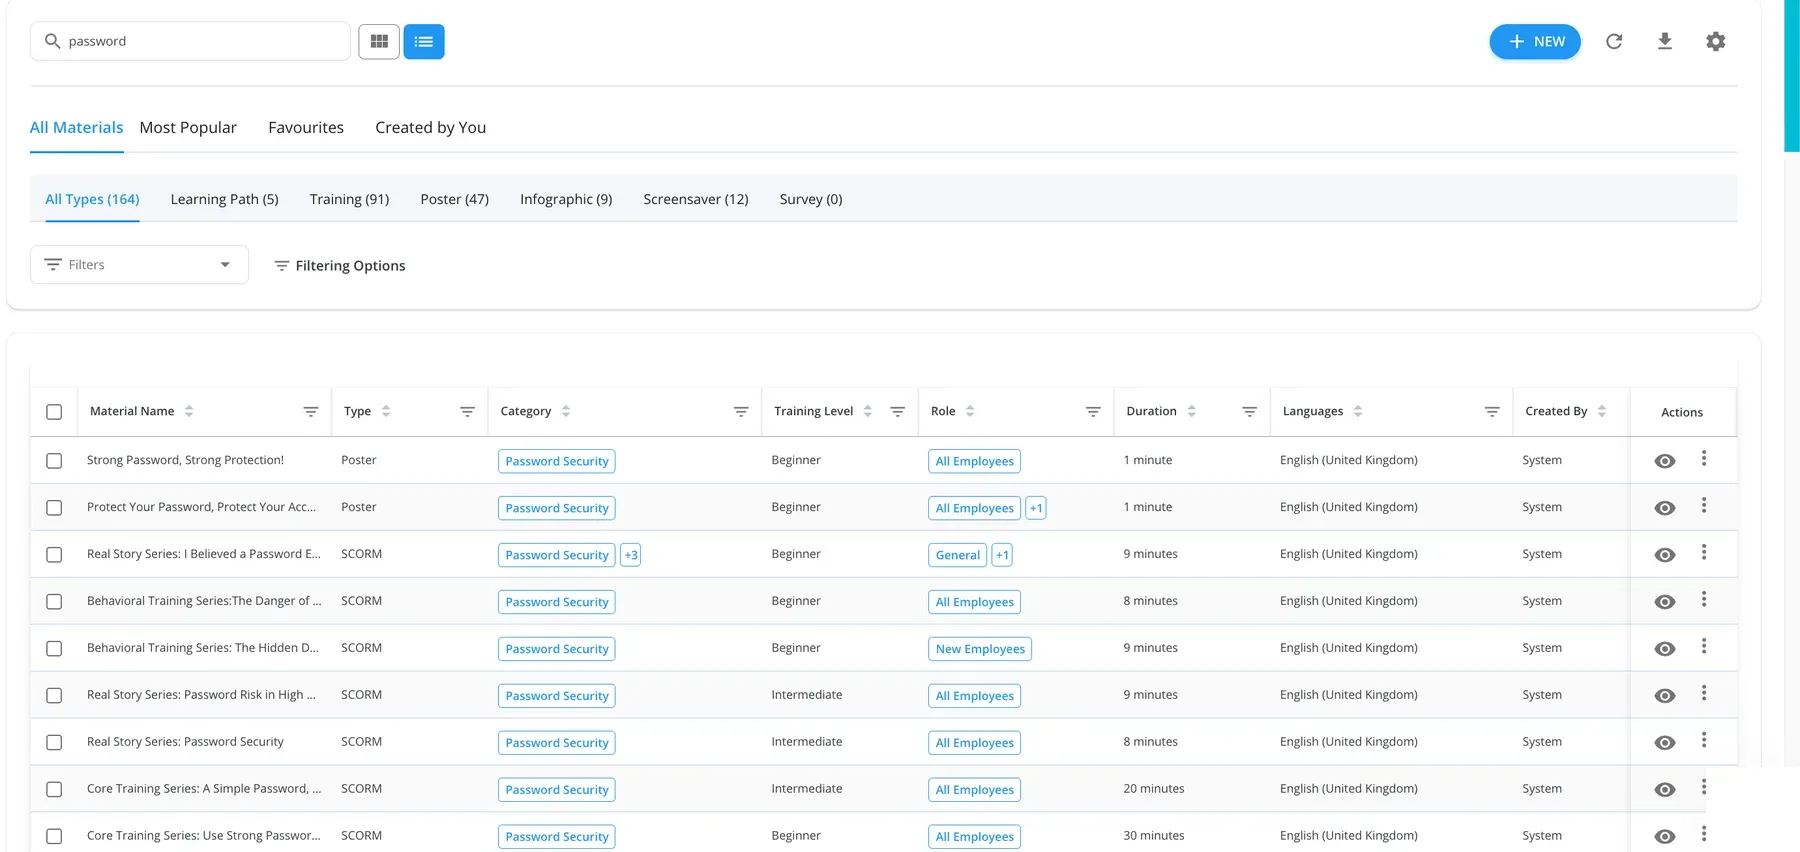Sort by Training Level
This screenshot has width=1800, height=852.
coord(868,411)
